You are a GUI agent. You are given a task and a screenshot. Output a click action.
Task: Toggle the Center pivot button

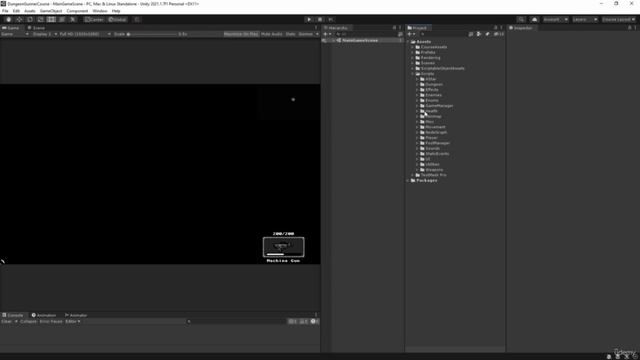pos(94,20)
